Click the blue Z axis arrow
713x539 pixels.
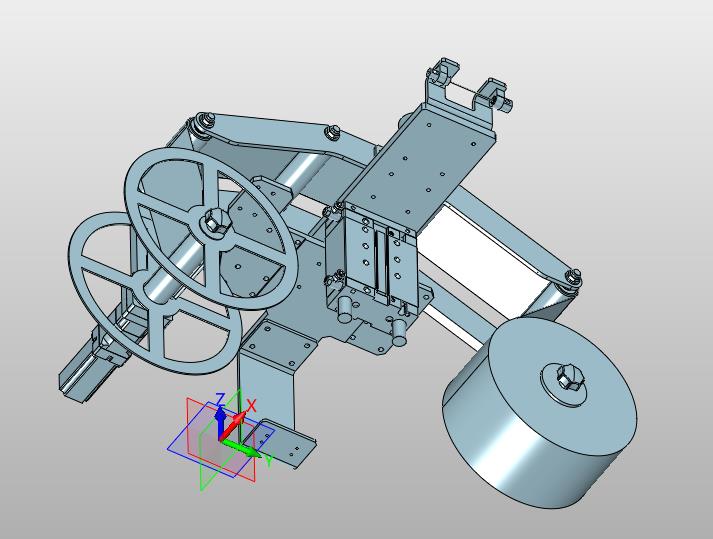tap(220, 422)
